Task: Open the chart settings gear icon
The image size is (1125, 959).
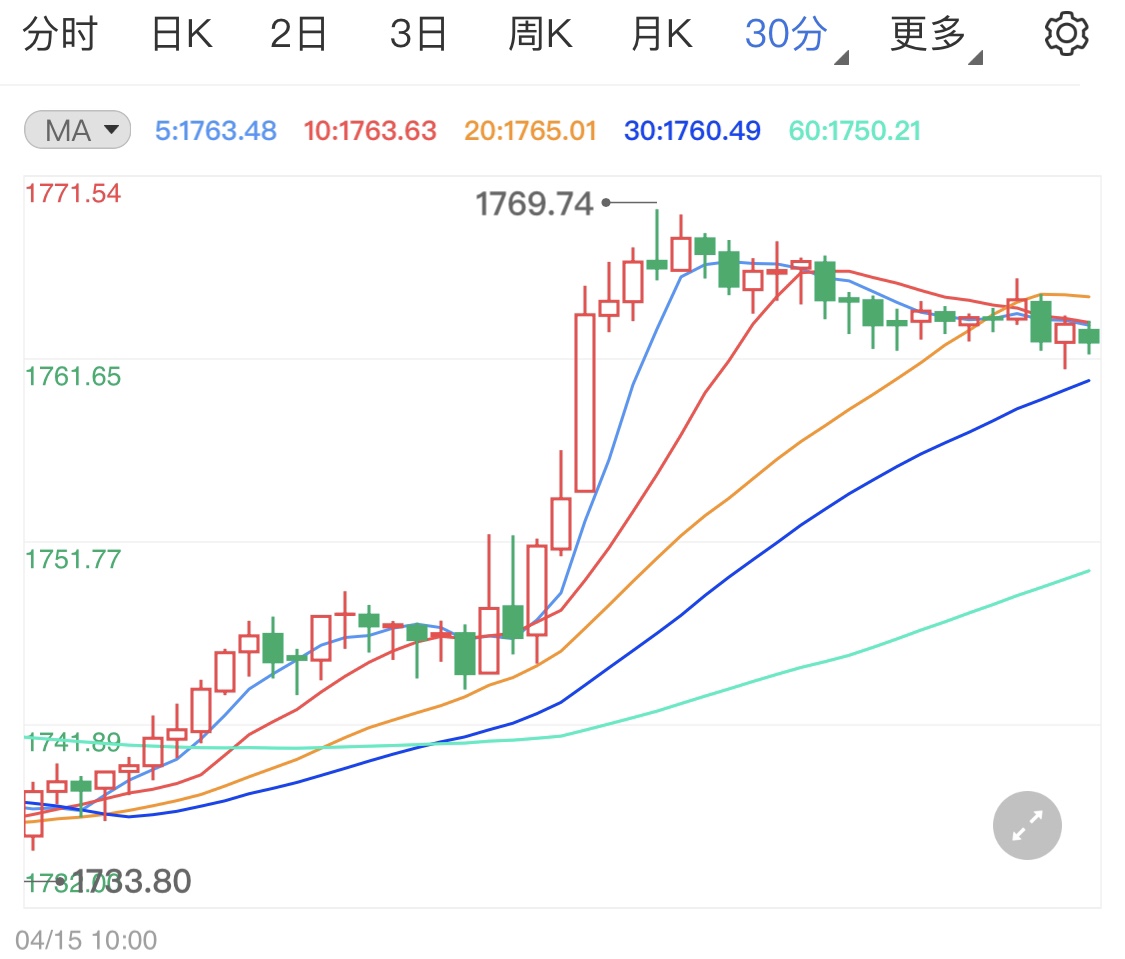Action: (x=1065, y=33)
